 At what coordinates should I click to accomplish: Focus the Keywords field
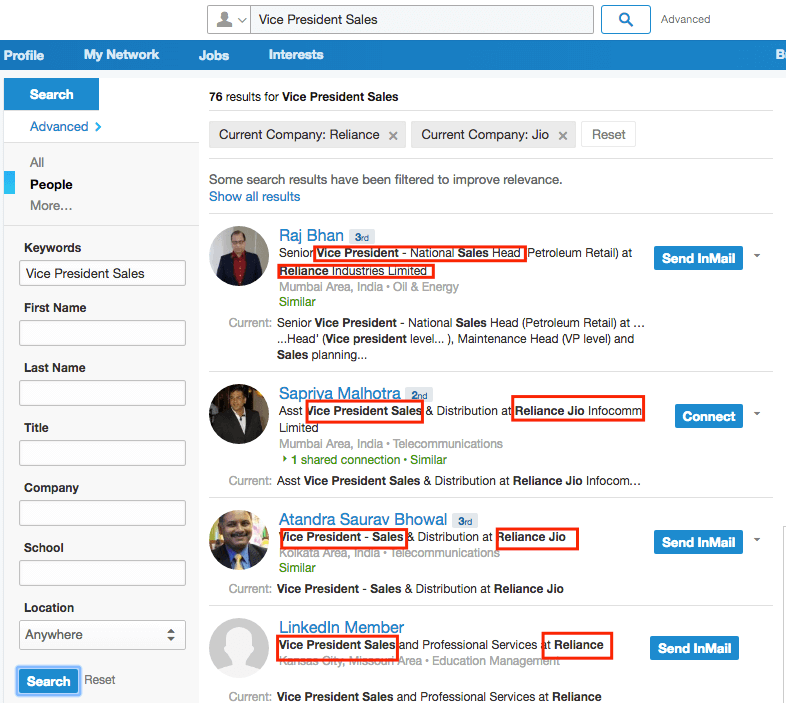click(102, 273)
